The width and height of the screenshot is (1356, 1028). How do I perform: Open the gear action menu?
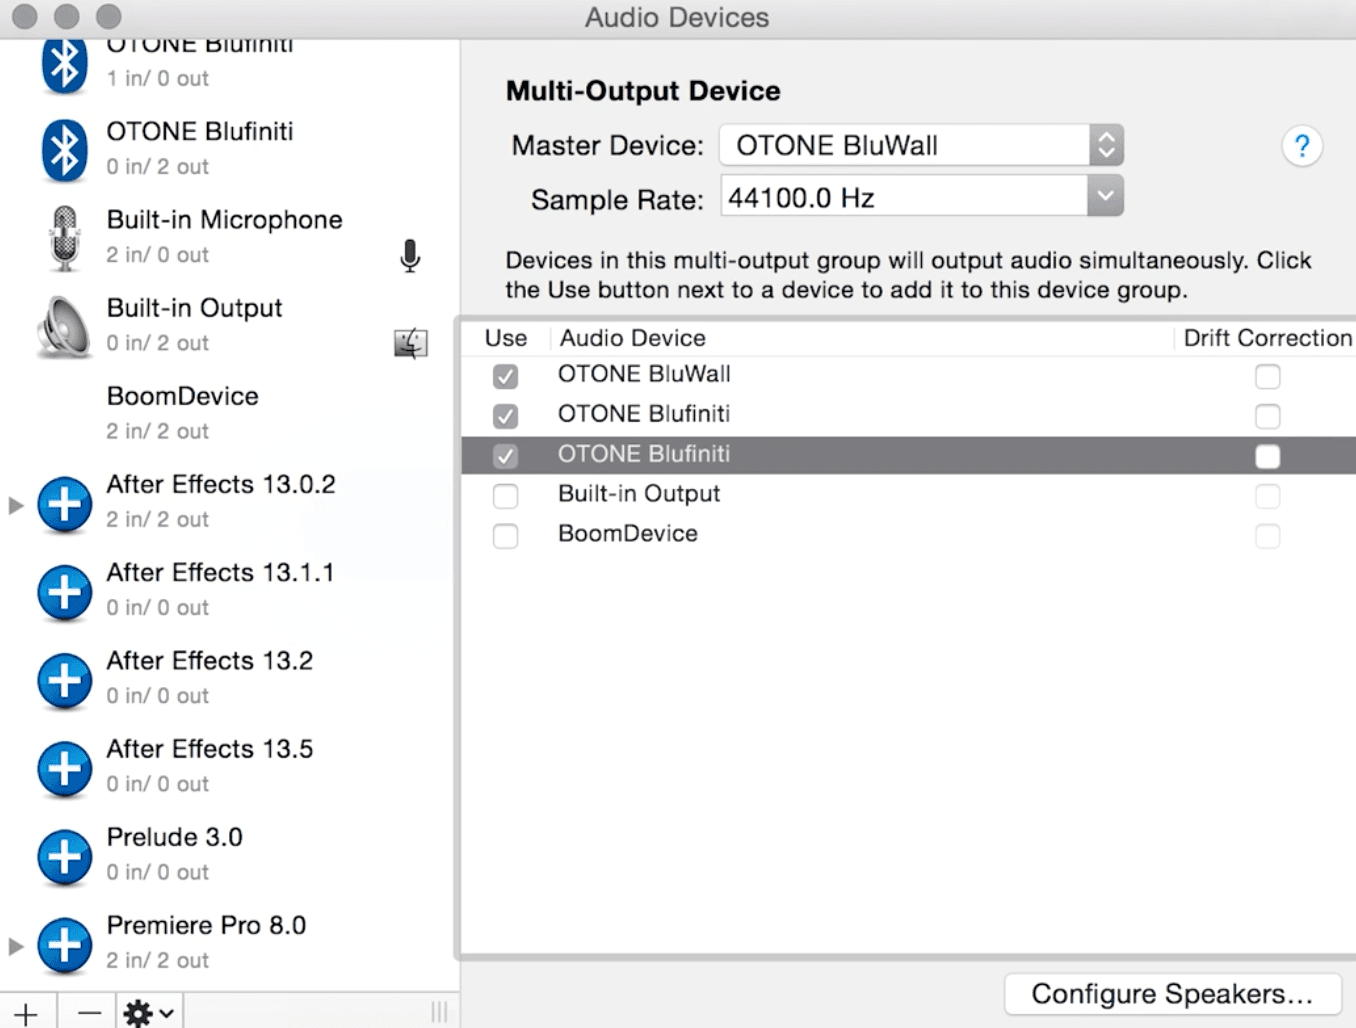pos(150,1012)
